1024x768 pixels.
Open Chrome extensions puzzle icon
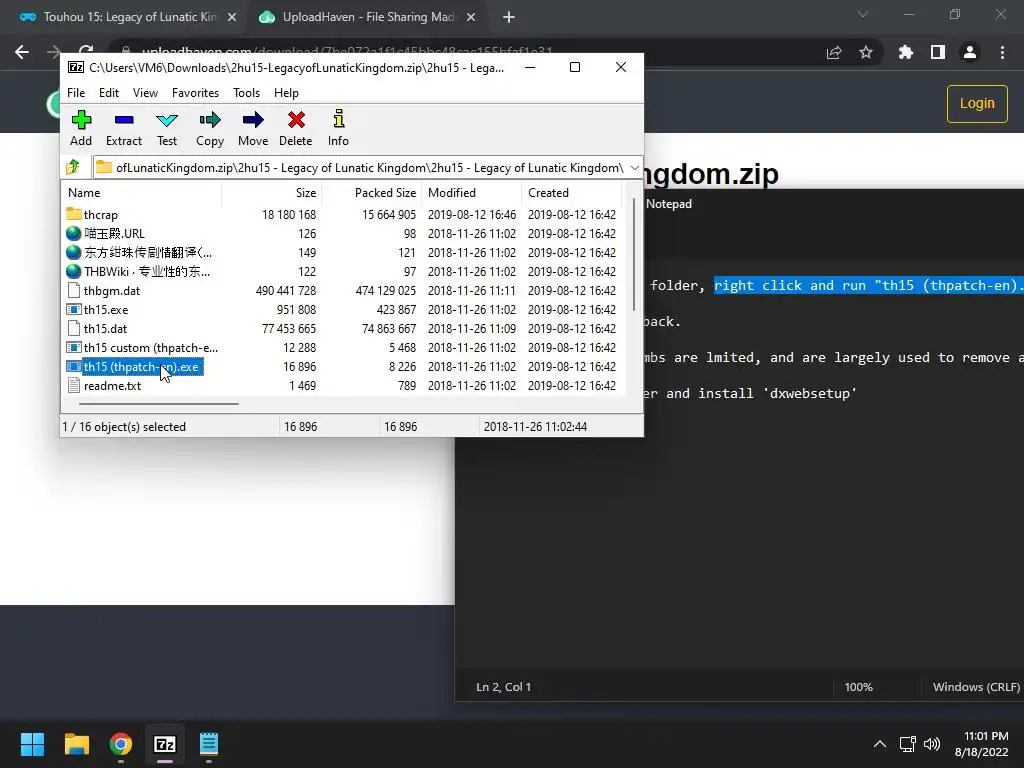click(x=906, y=52)
